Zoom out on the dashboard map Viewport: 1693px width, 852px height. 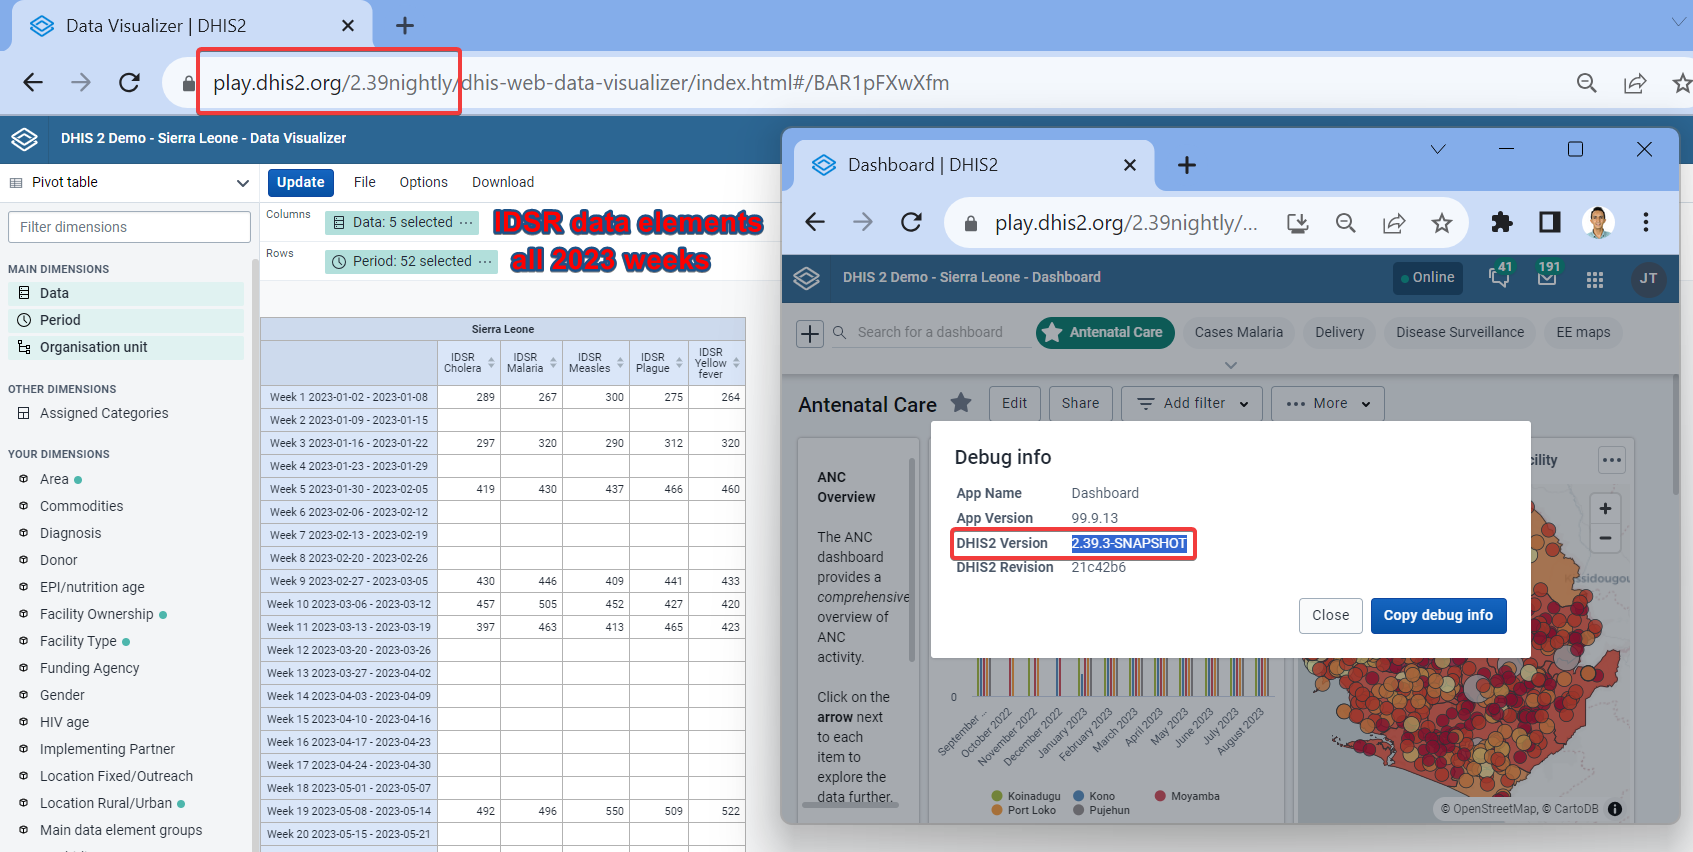tap(1605, 538)
